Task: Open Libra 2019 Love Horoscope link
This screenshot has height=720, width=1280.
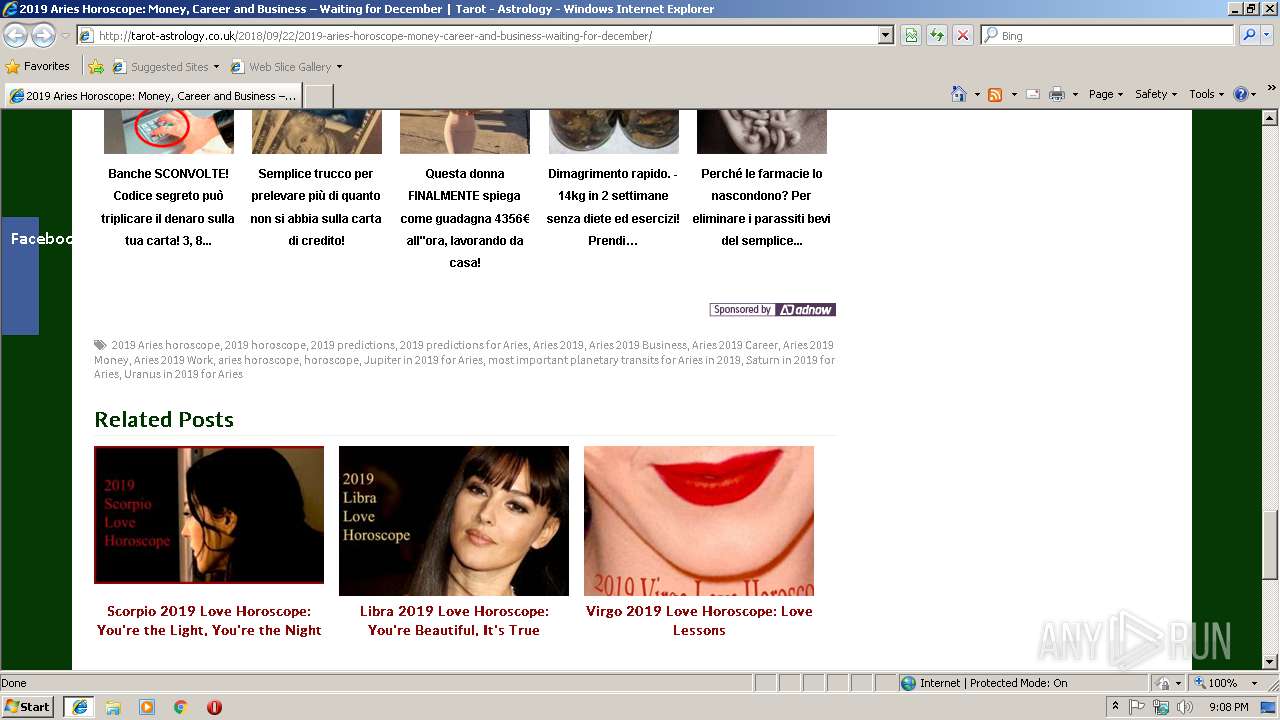Action: [454, 621]
